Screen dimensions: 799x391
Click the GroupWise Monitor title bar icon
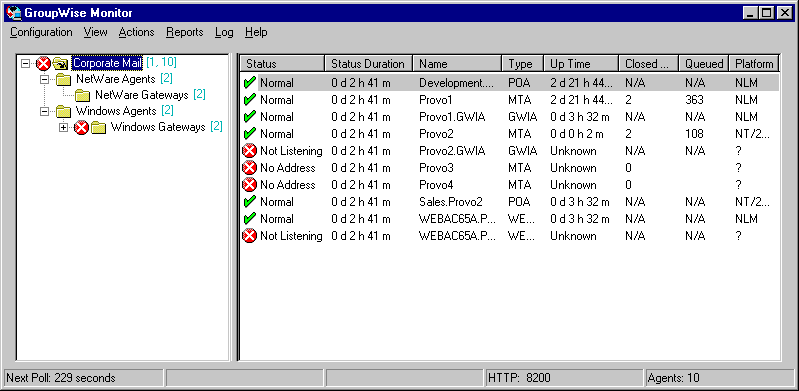tap(13, 13)
